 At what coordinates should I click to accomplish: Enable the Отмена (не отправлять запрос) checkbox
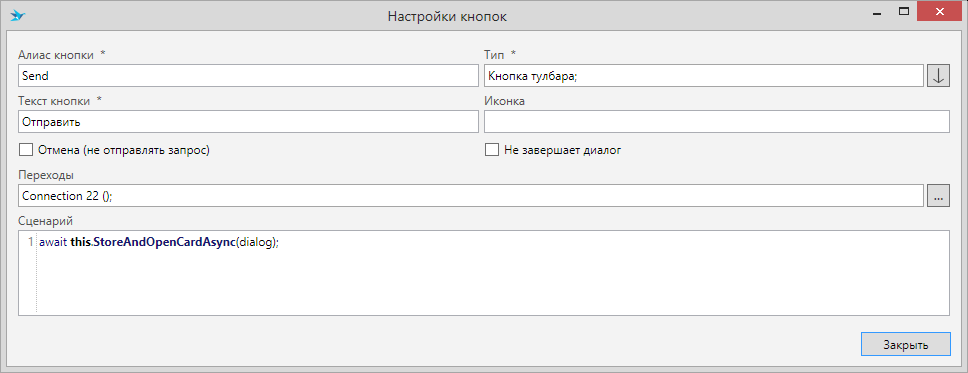tap(26, 150)
